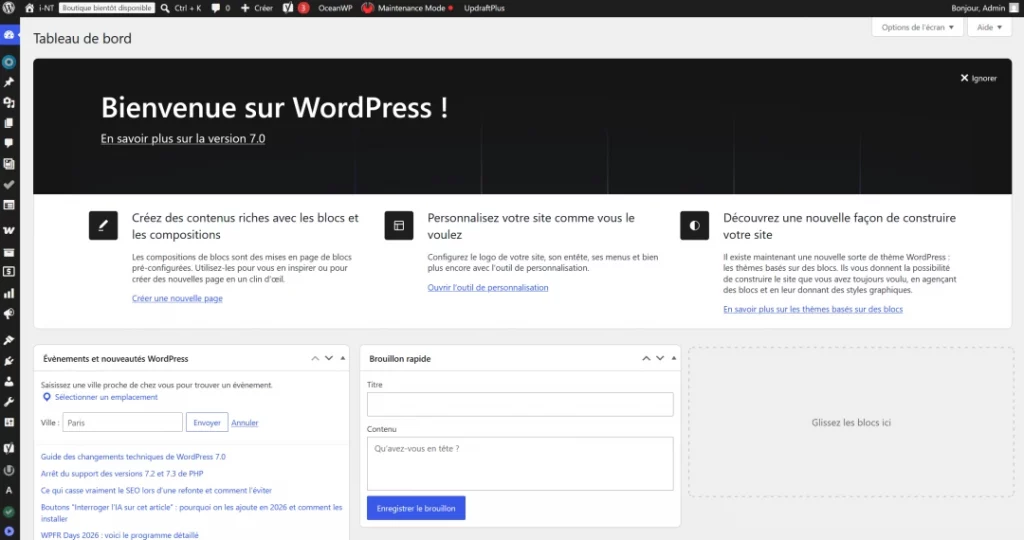Screen dimensions: 1024x540
Task: Click 'Créer une nouvelle page' link
Action: coord(177,298)
